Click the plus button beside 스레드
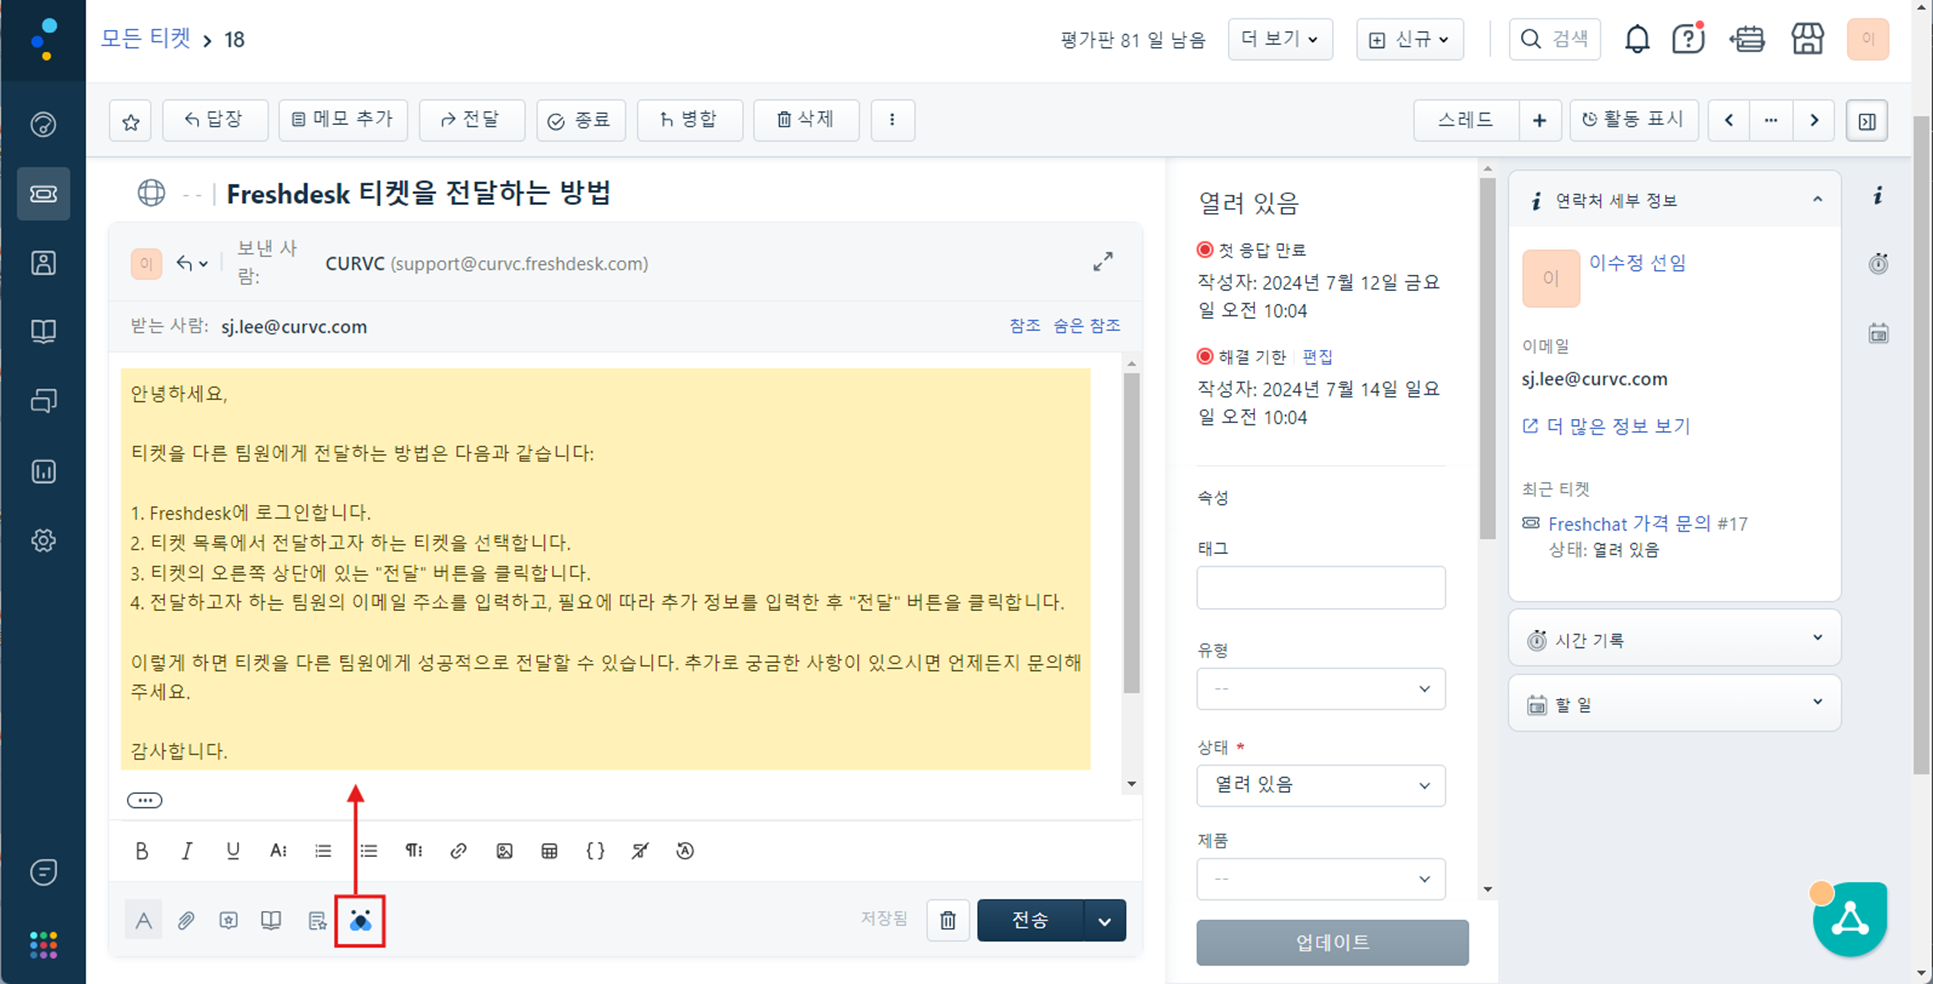This screenshot has height=984, width=1933. point(1540,120)
